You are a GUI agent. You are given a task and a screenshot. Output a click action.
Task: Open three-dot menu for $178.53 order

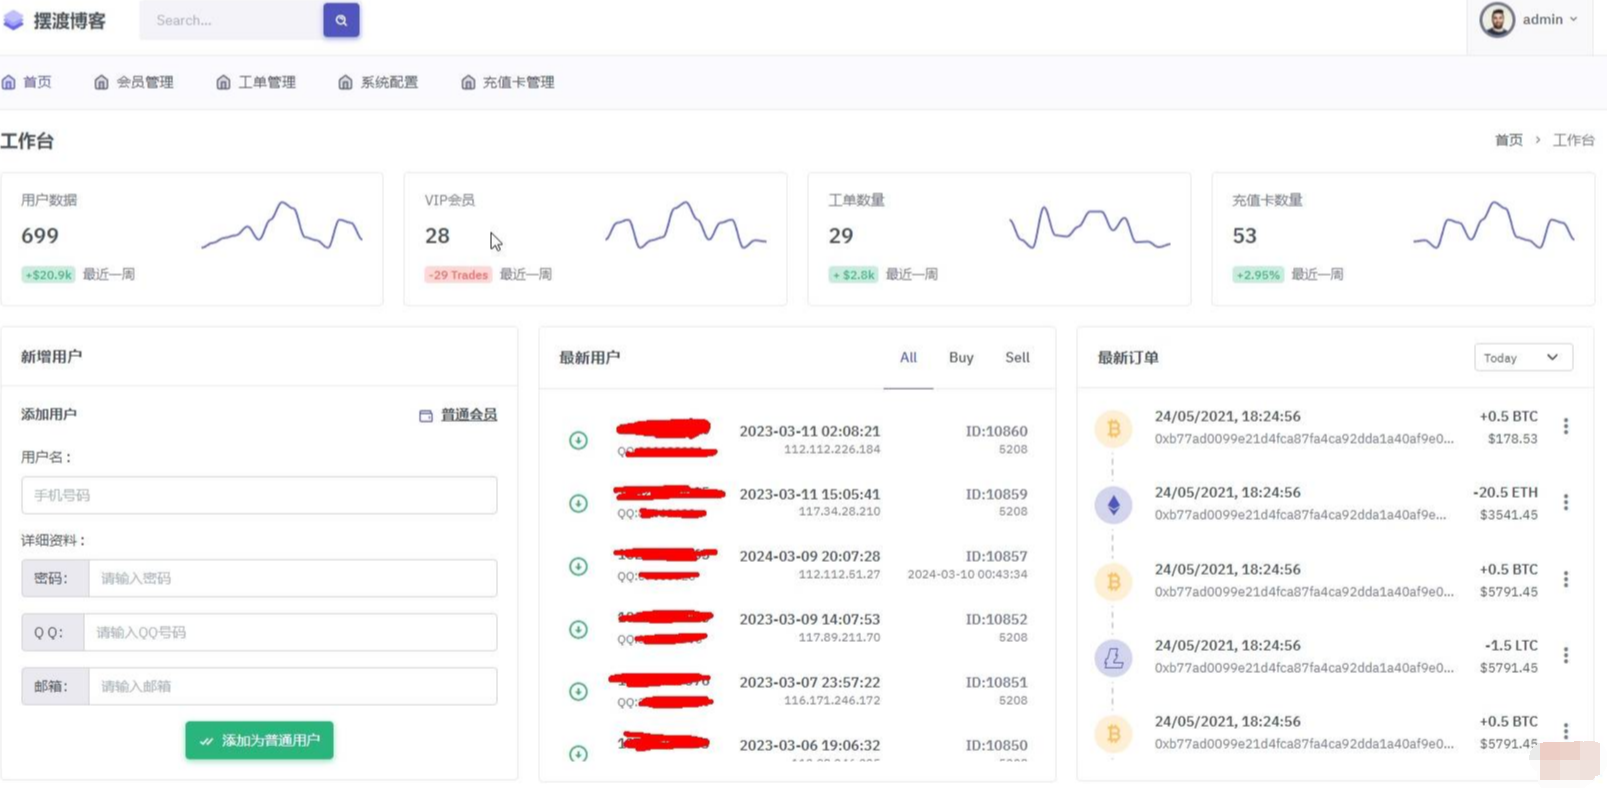coord(1566,426)
